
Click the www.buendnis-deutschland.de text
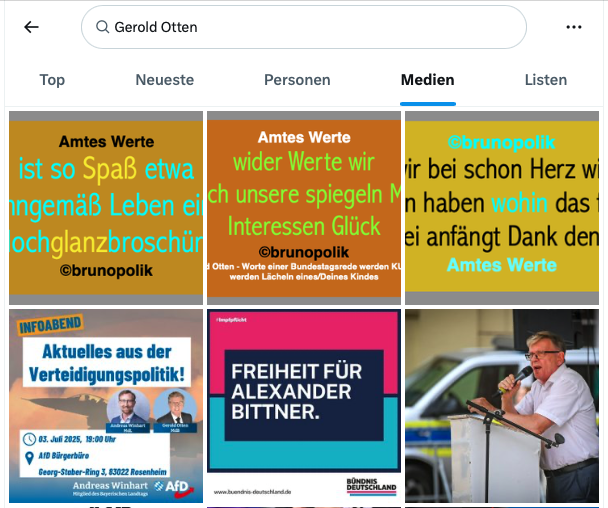[252, 492]
